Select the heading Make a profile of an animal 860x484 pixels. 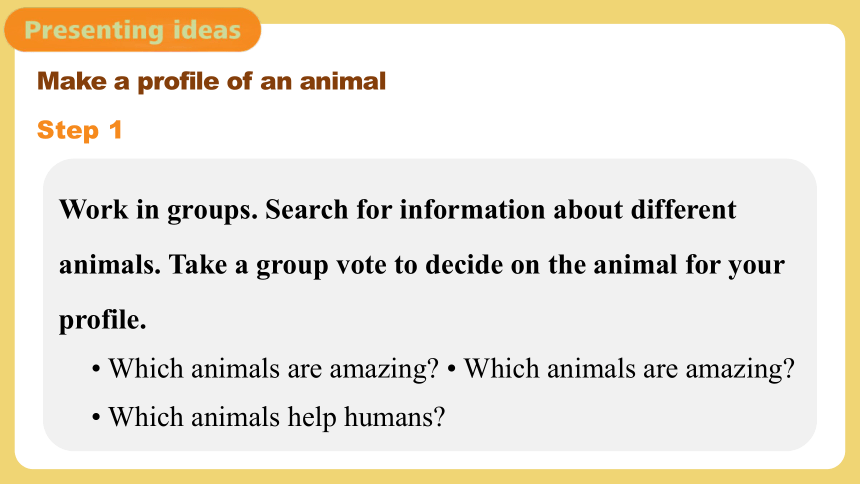[211, 81]
